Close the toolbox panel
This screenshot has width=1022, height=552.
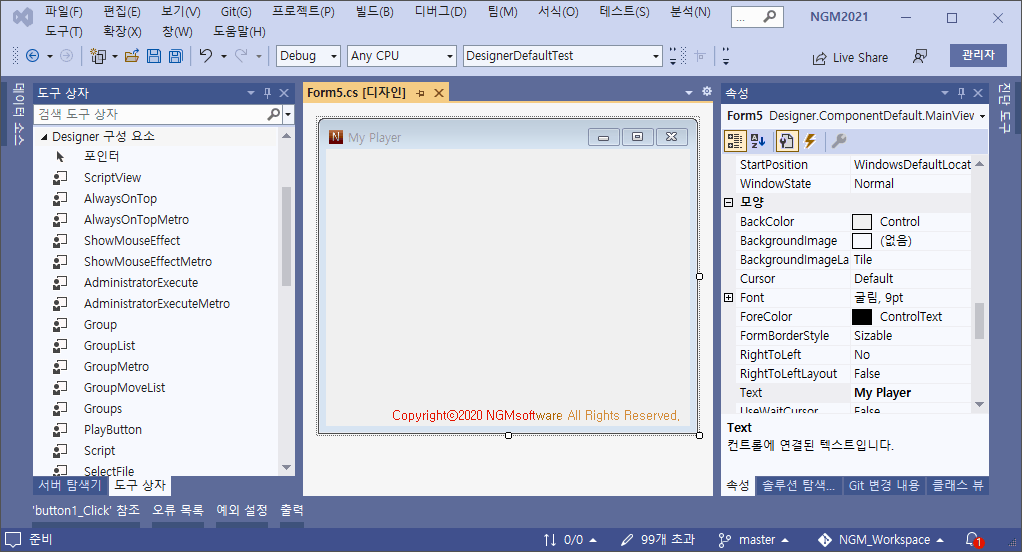[284, 93]
